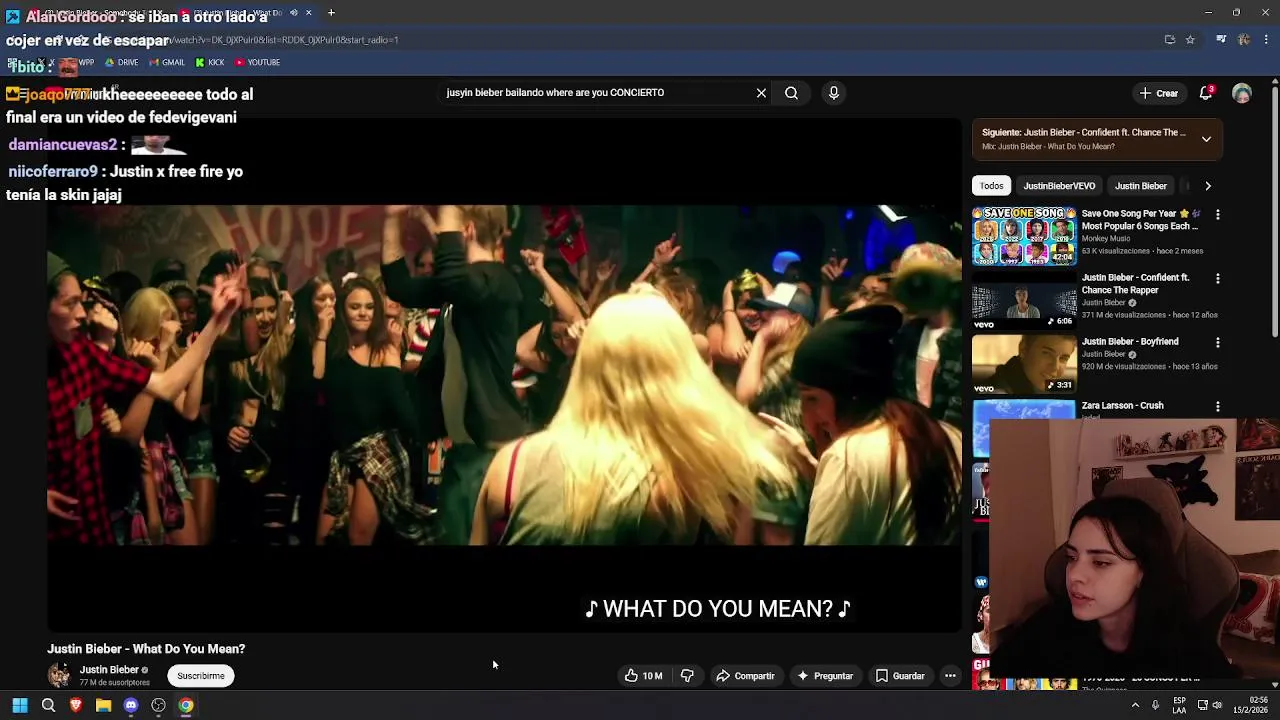
Task: Open Brave browser from the taskbar
Action: click(76, 706)
